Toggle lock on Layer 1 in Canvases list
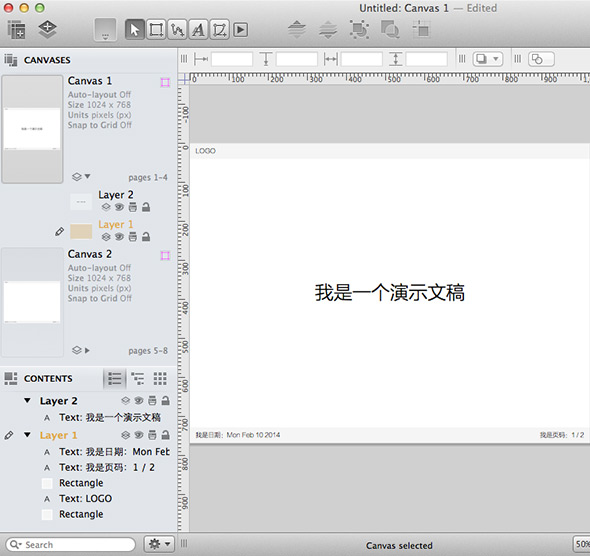This screenshot has height=556, width=590. 146,237
